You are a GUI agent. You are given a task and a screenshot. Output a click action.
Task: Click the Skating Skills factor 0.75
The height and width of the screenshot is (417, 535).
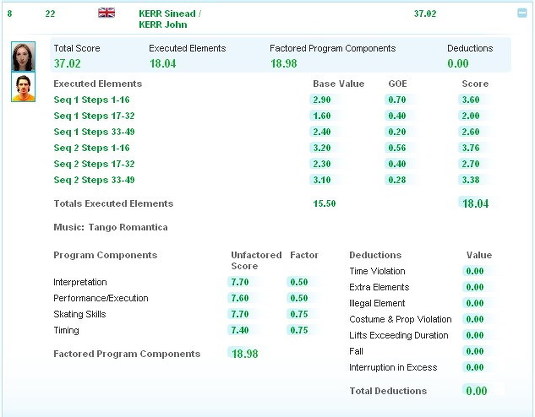pyautogui.click(x=299, y=314)
